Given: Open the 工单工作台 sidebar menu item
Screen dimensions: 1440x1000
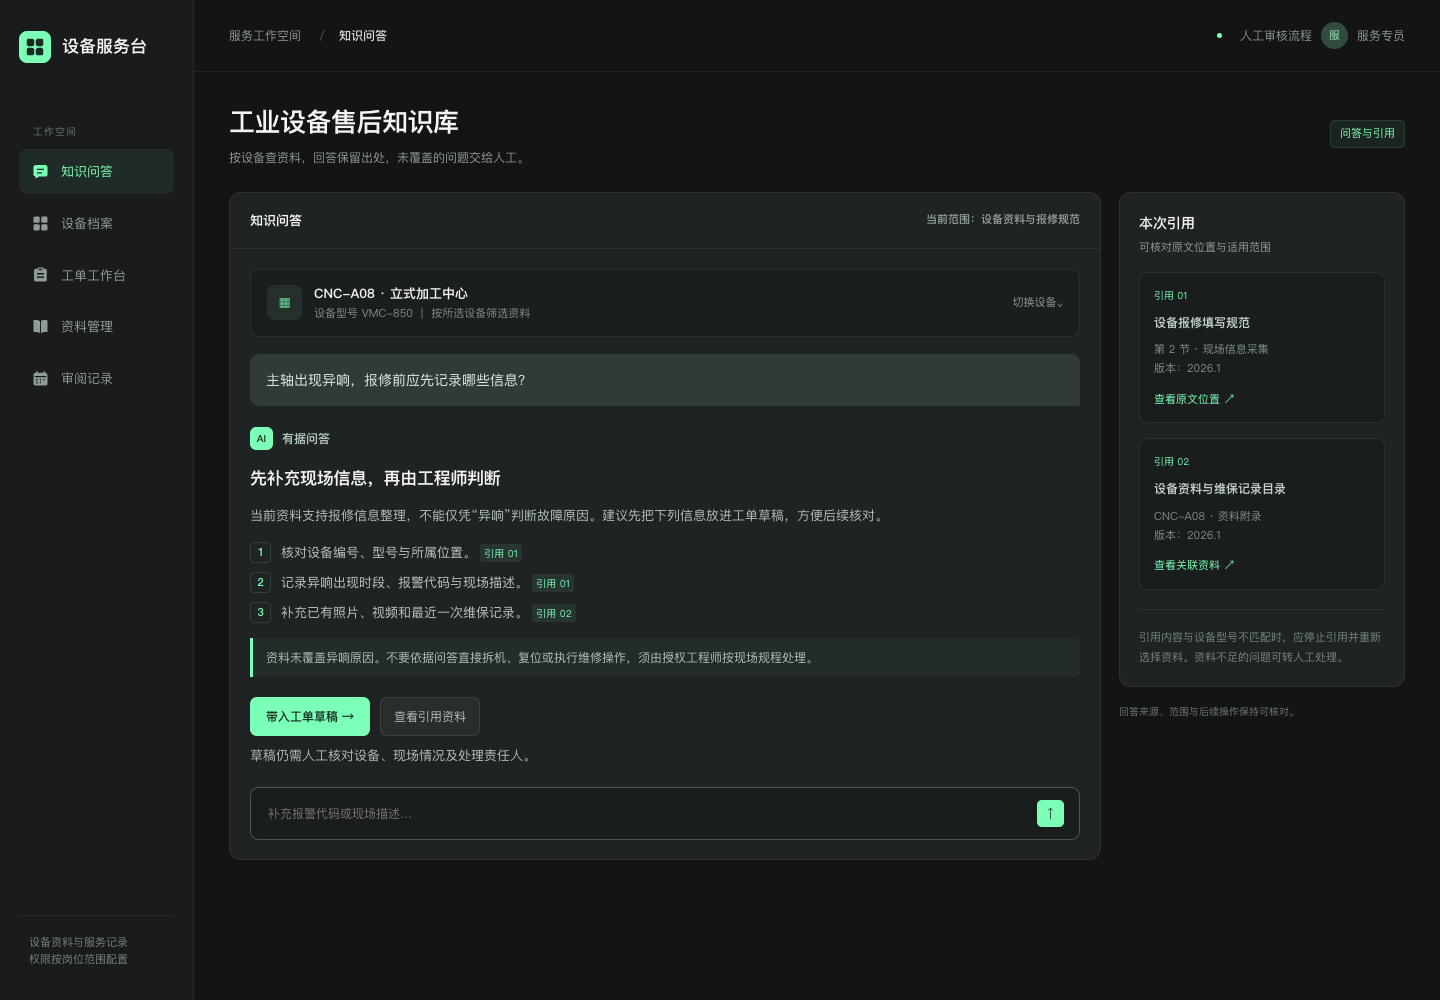Looking at the screenshot, I should pos(96,275).
